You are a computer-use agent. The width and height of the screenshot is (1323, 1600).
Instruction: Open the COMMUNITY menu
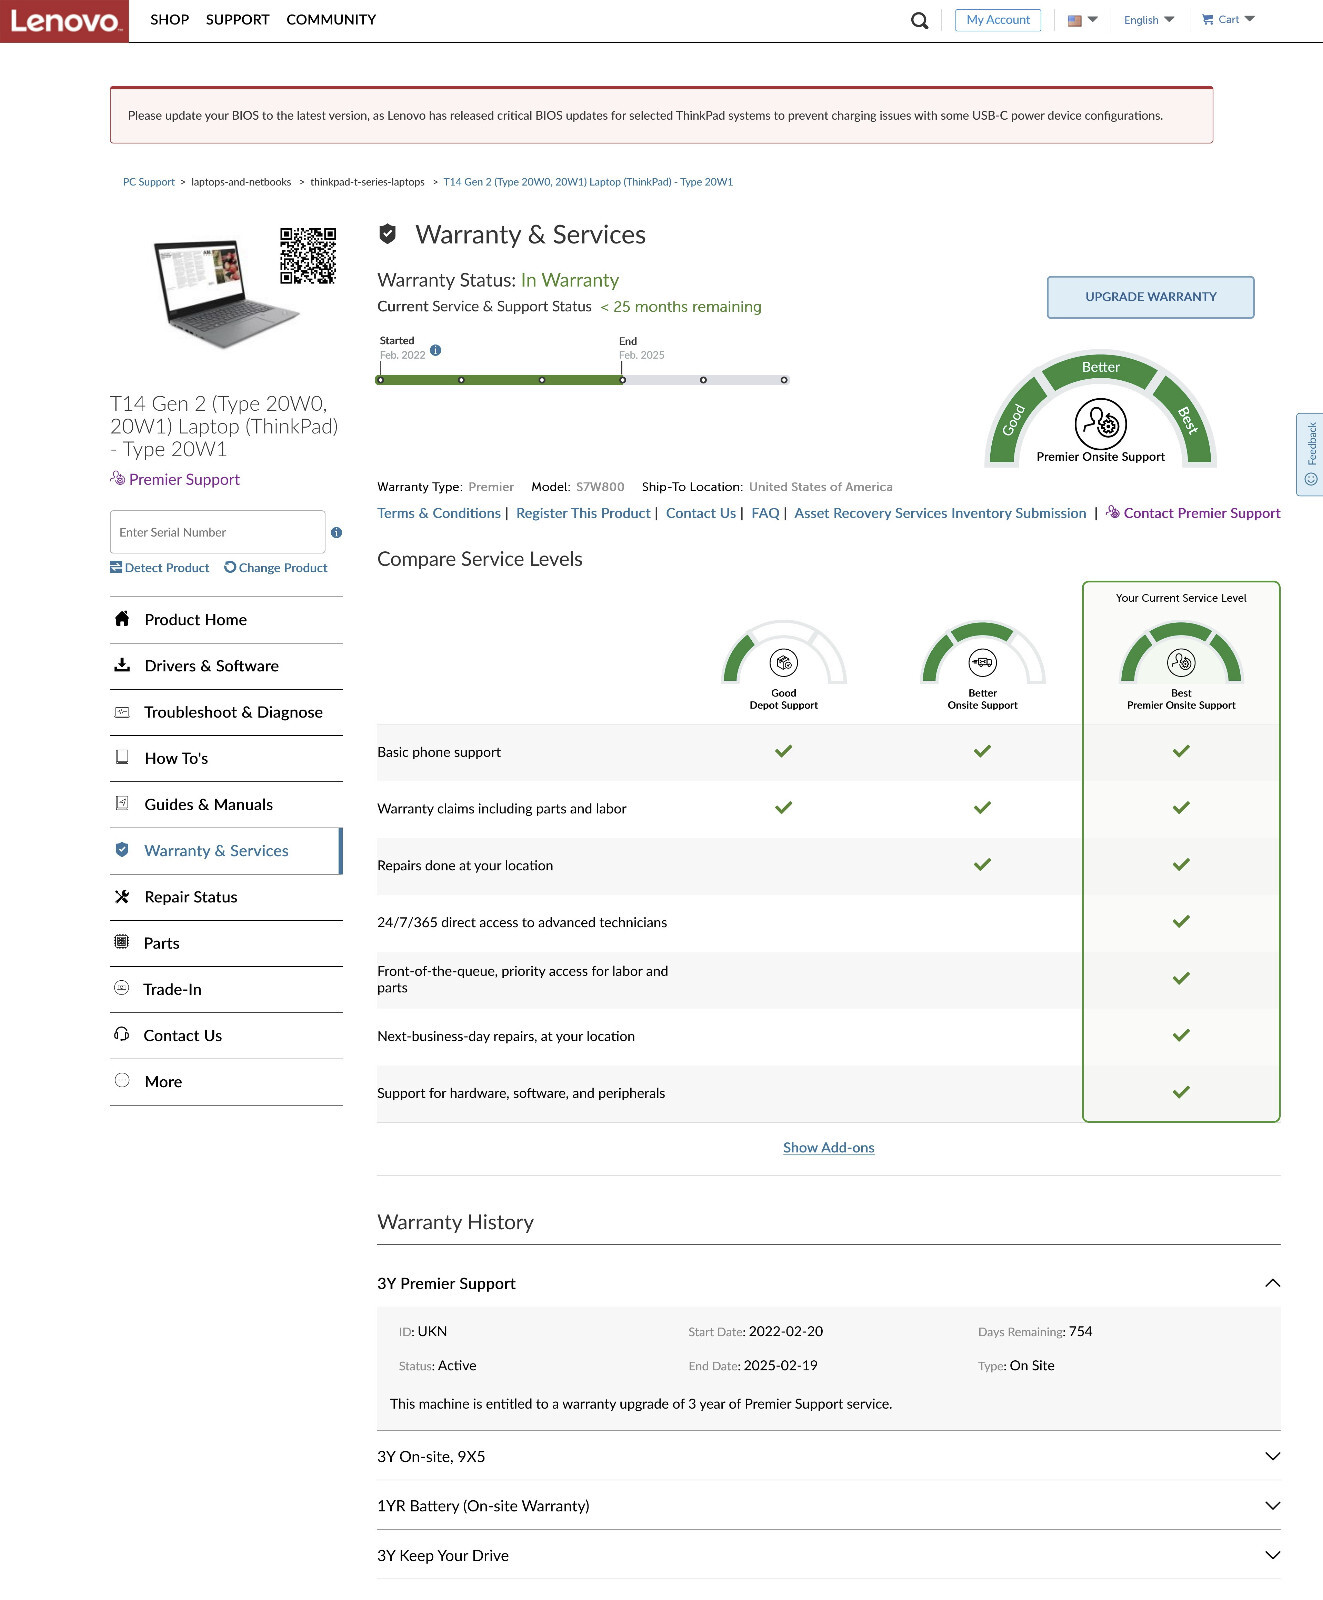coord(331,20)
